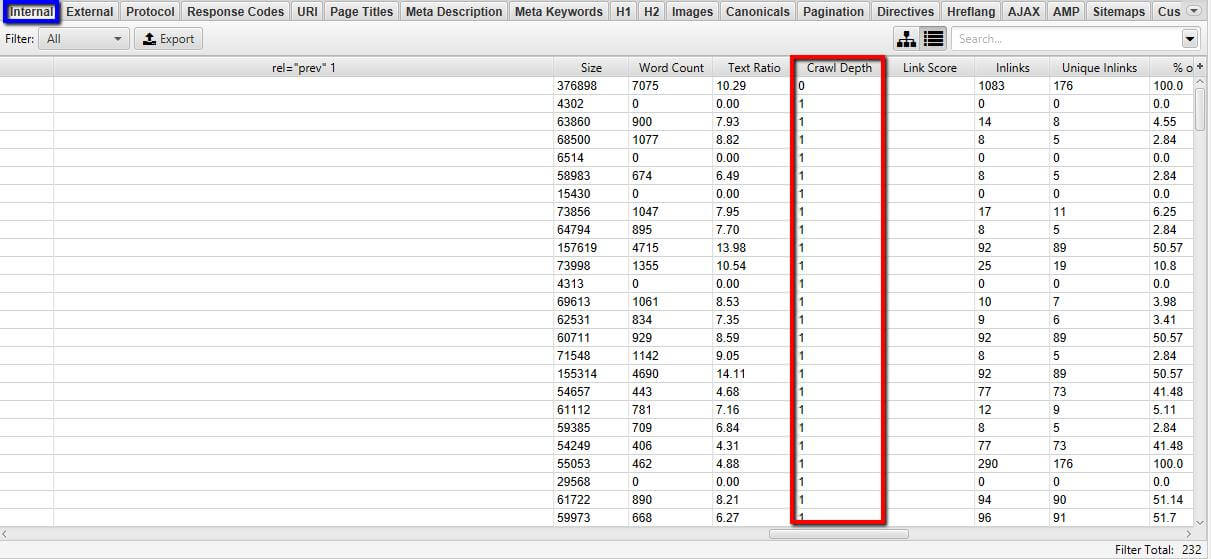Open the Canonicals tab

click(758, 12)
